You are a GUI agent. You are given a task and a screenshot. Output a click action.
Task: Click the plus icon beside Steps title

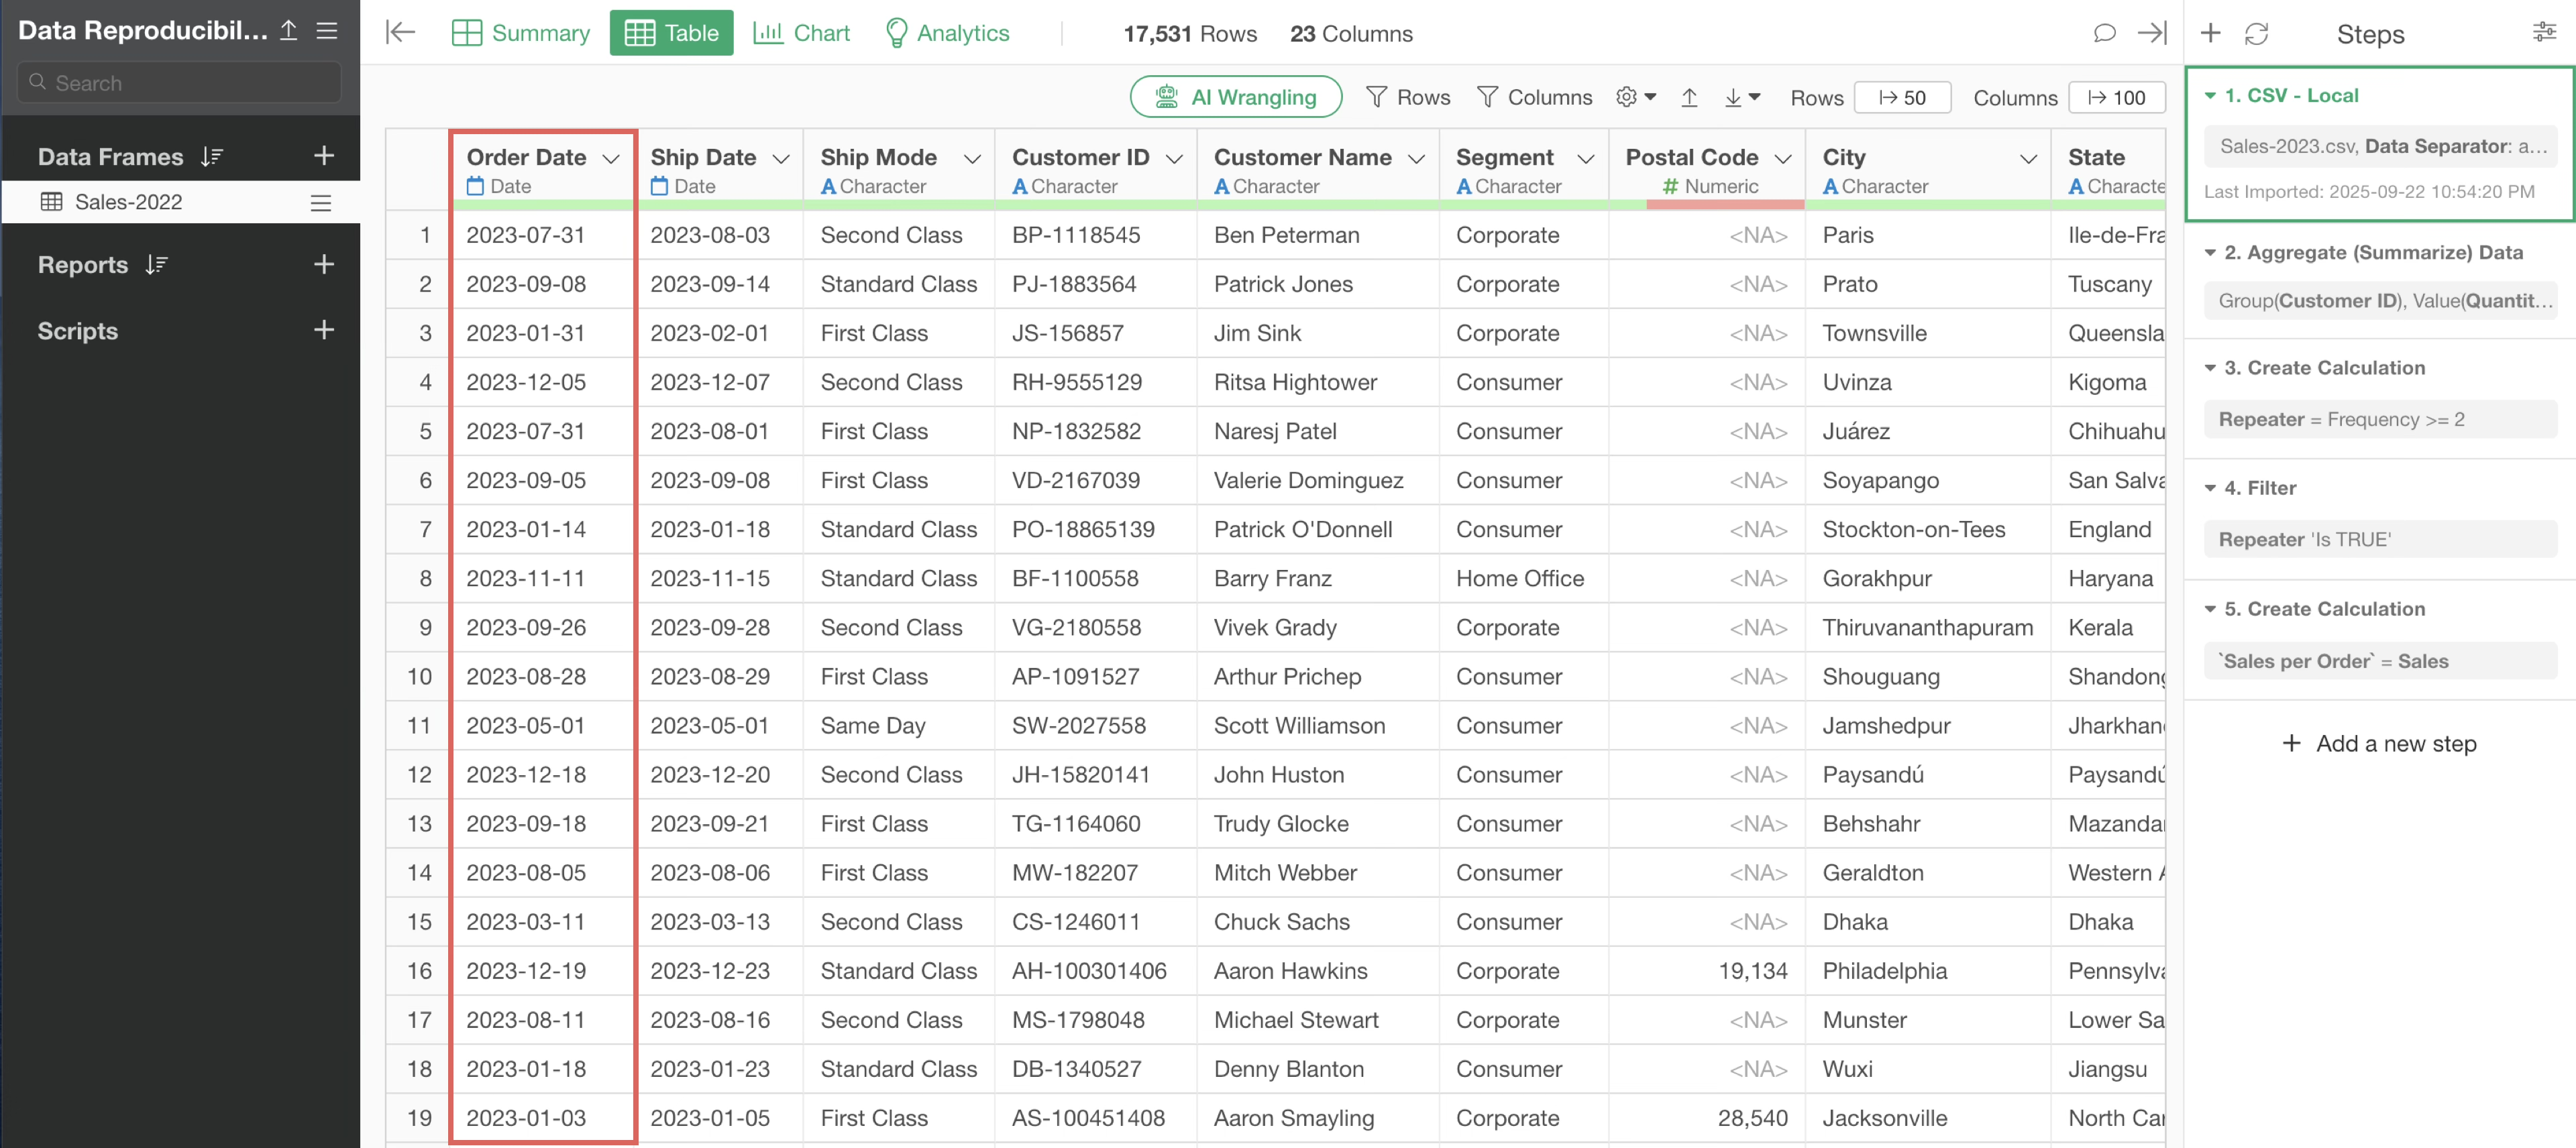pos(2211,33)
